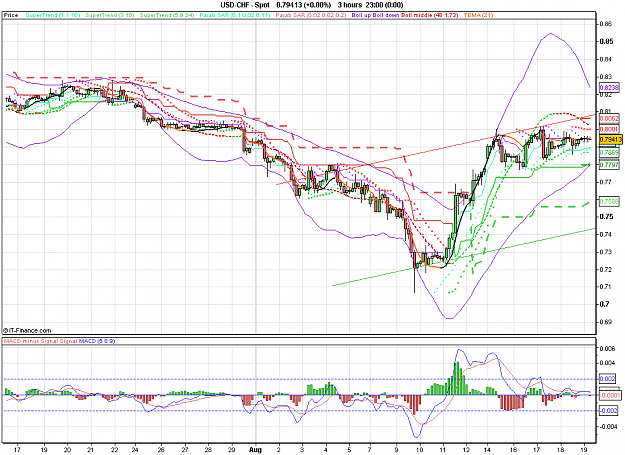Screen dimensions: 625x455
Task: Click the yellow 0.79413 current price tag
Action: (610, 139)
